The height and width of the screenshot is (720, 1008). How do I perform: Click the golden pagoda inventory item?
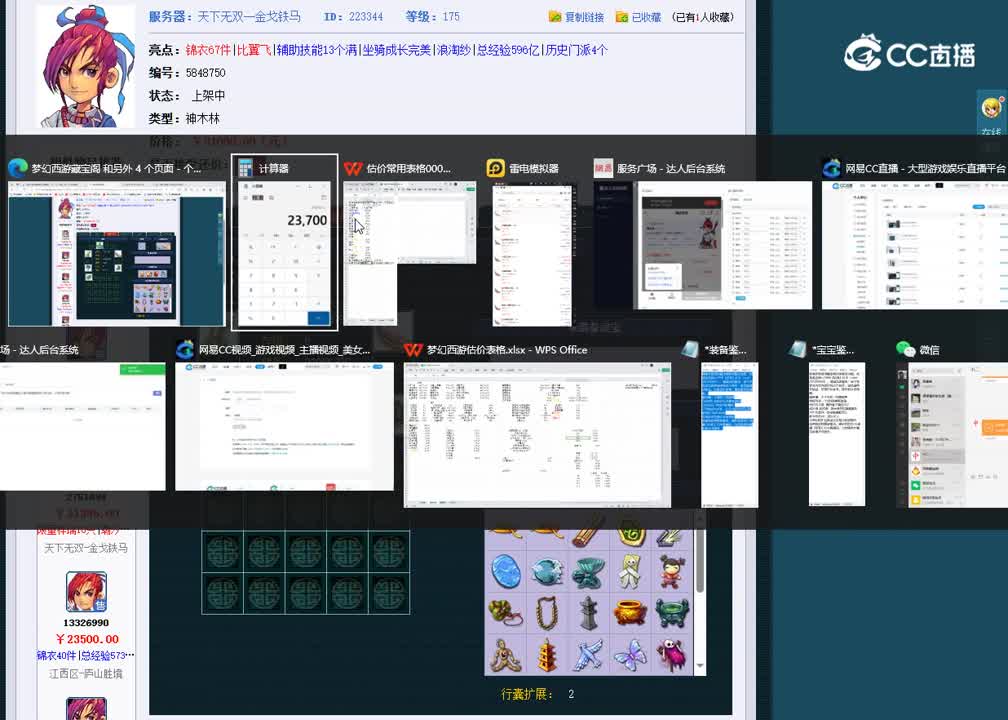coord(547,654)
